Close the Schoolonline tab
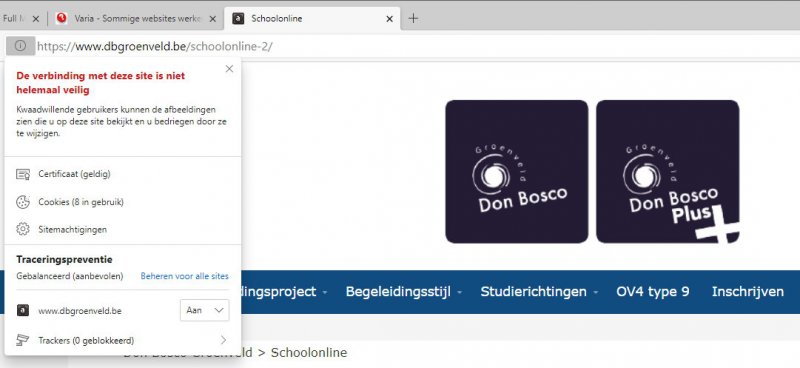 tap(389, 19)
